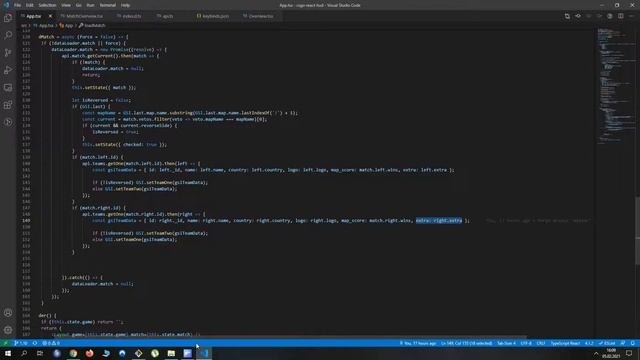The image size is (640, 360).
Task: Open the Run menu
Action: 90,5
